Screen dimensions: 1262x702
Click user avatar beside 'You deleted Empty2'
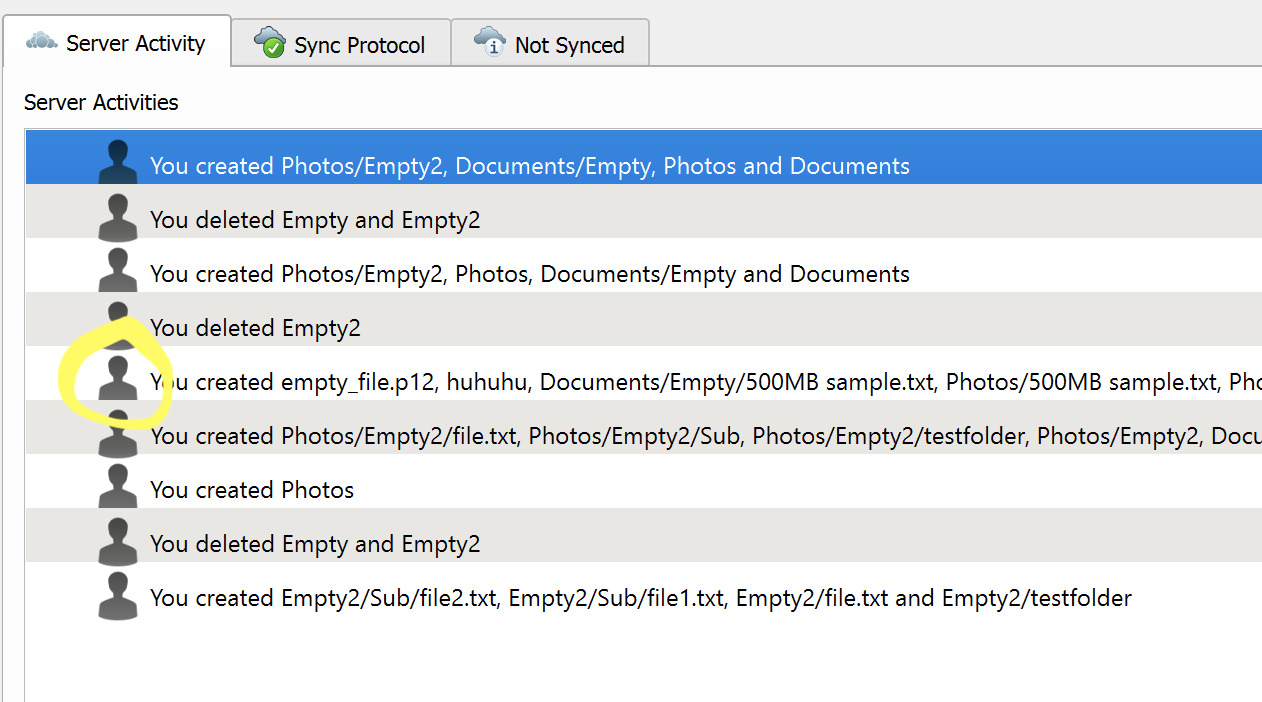tap(118, 324)
